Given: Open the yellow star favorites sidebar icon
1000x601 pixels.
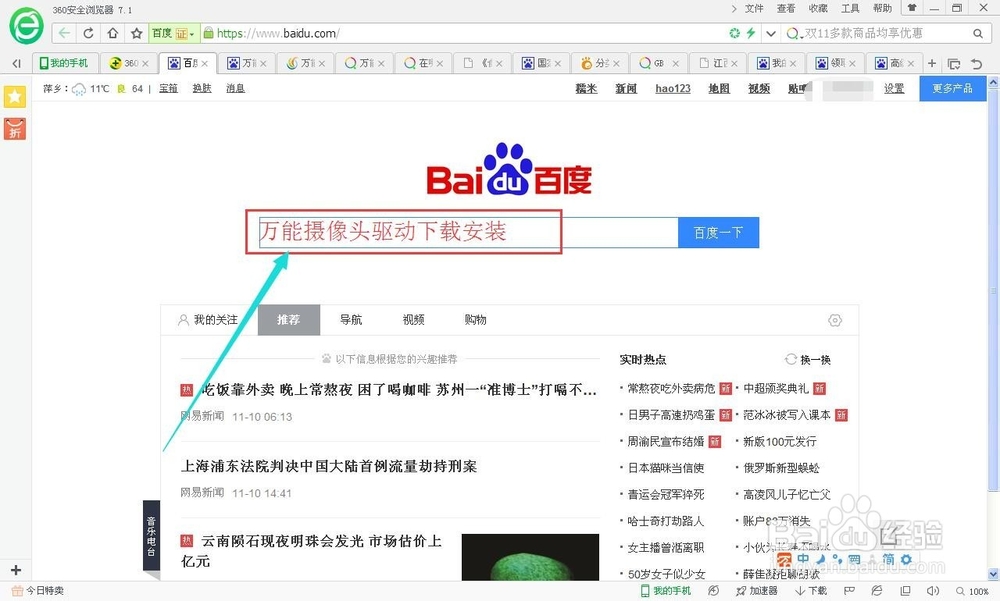Looking at the screenshot, I should (x=15, y=96).
